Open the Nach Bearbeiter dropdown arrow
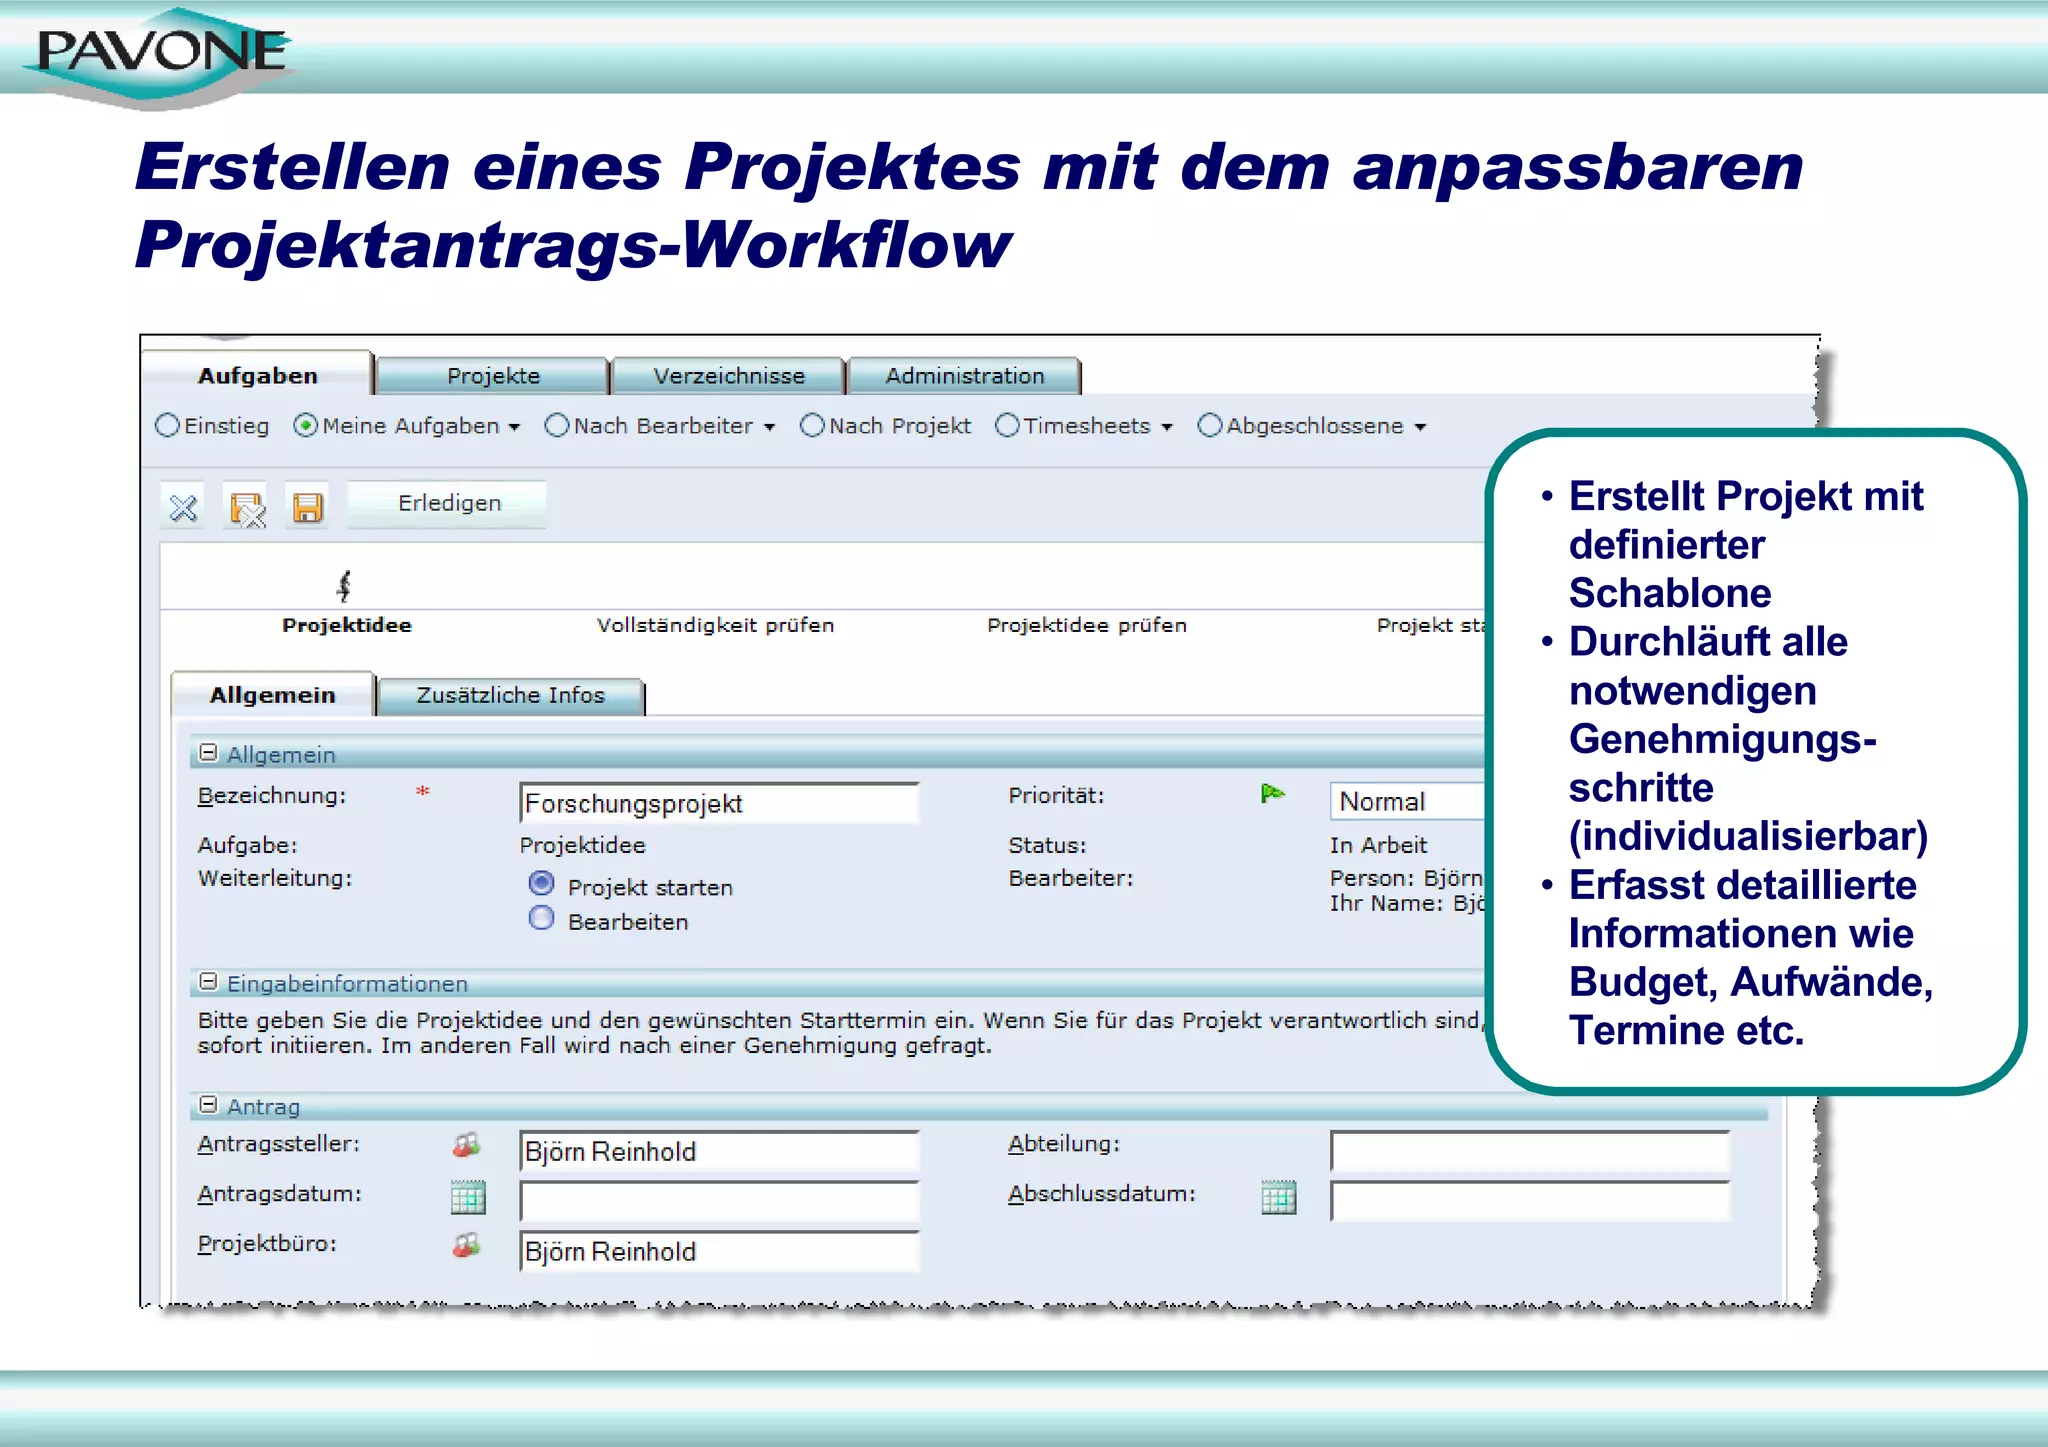This screenshot has width=2048, height=1447. 769,428
